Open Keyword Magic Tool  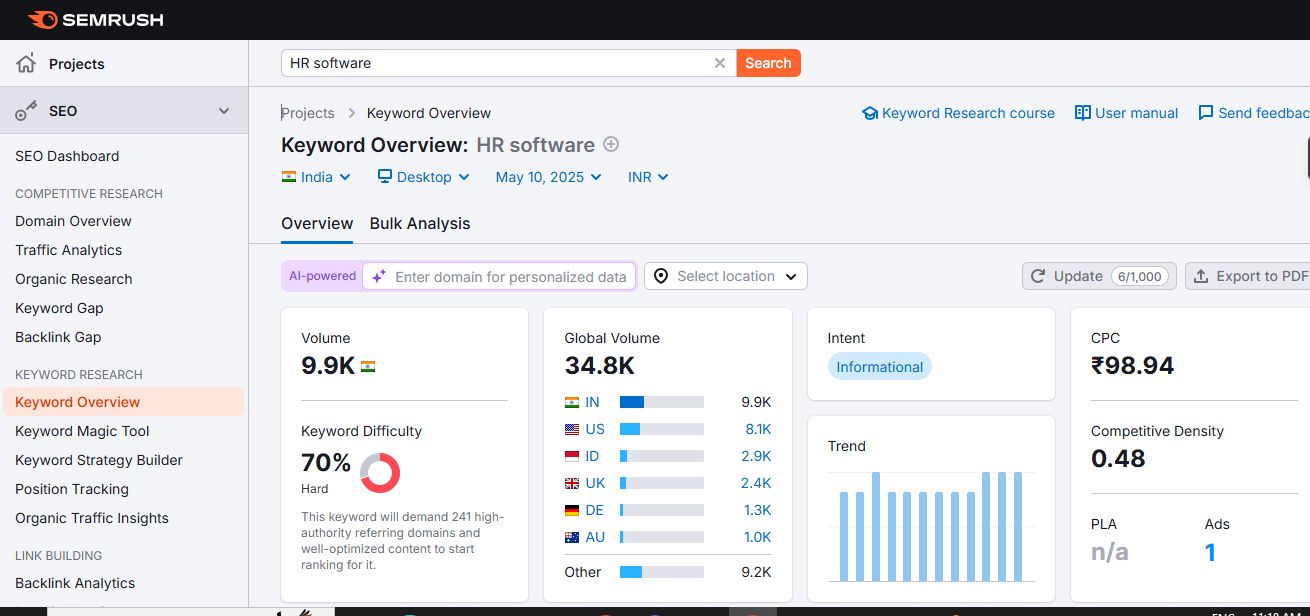(x=82, y=431)
